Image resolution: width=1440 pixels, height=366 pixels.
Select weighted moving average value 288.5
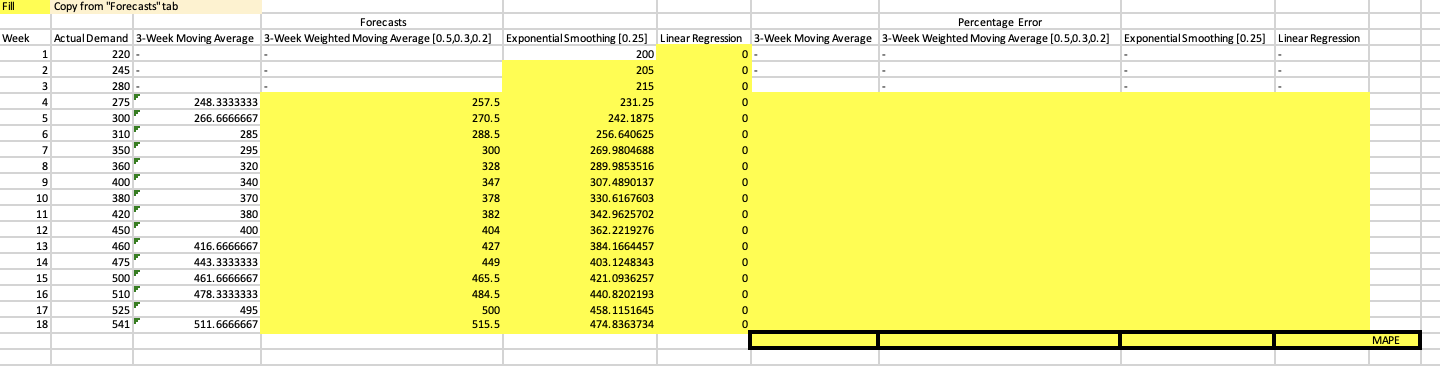tap(382, 133)
